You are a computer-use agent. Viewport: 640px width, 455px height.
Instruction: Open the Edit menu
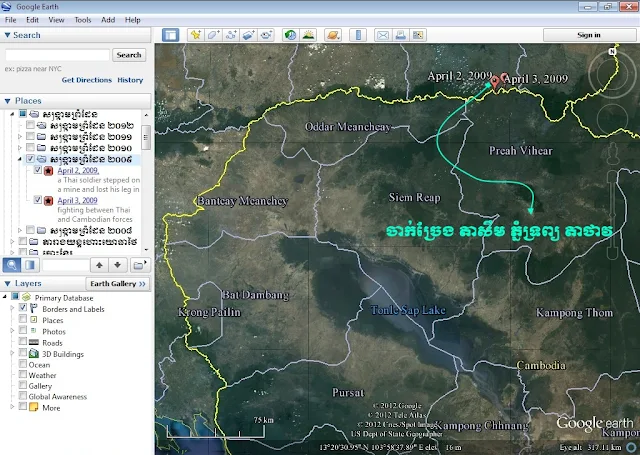coord(32,20)
